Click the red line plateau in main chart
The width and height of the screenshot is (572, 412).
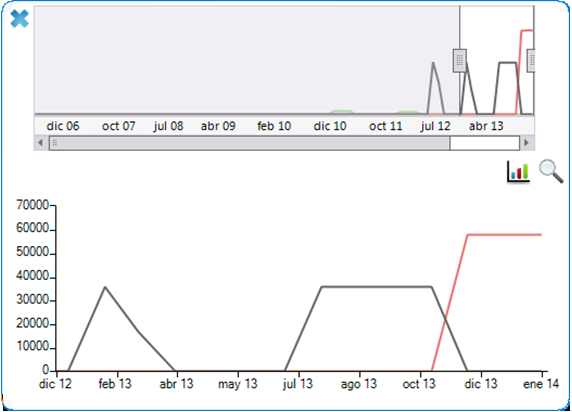coord(505,235)
